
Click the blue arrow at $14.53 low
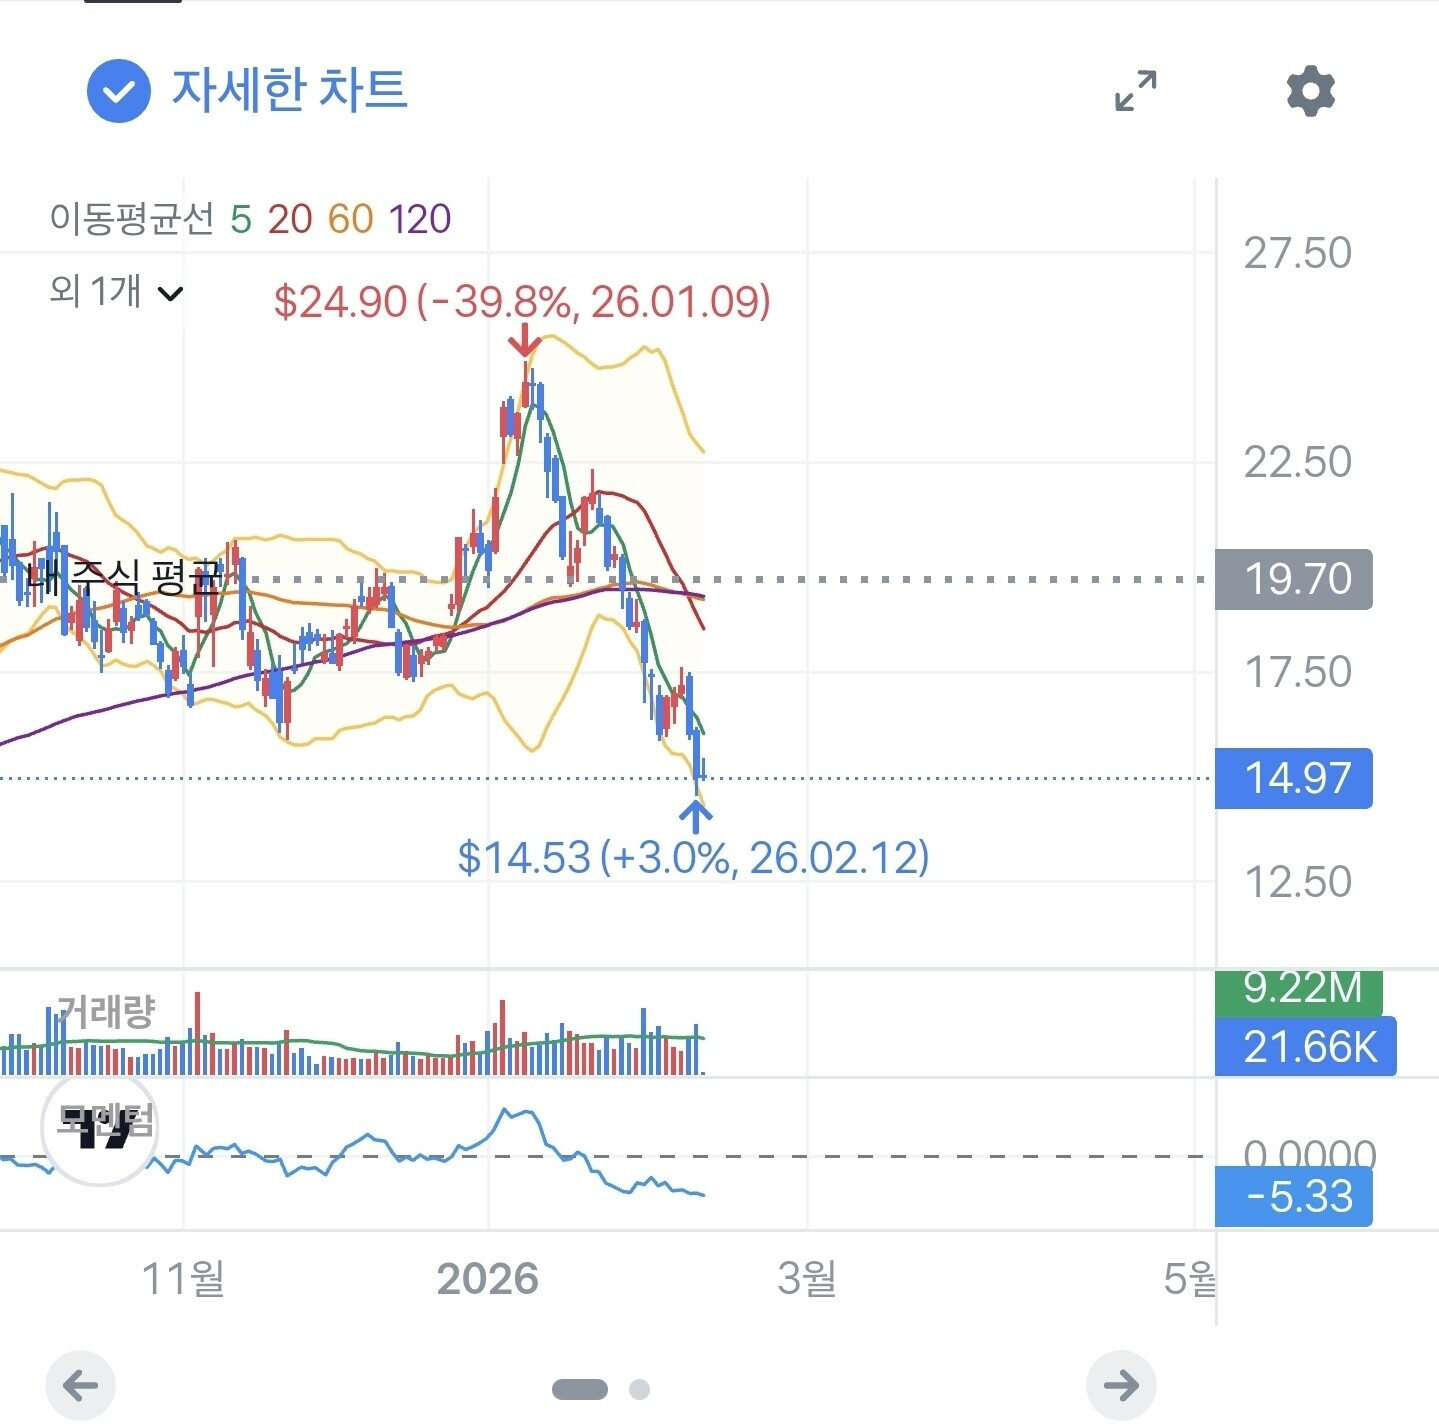pos(696,816)
